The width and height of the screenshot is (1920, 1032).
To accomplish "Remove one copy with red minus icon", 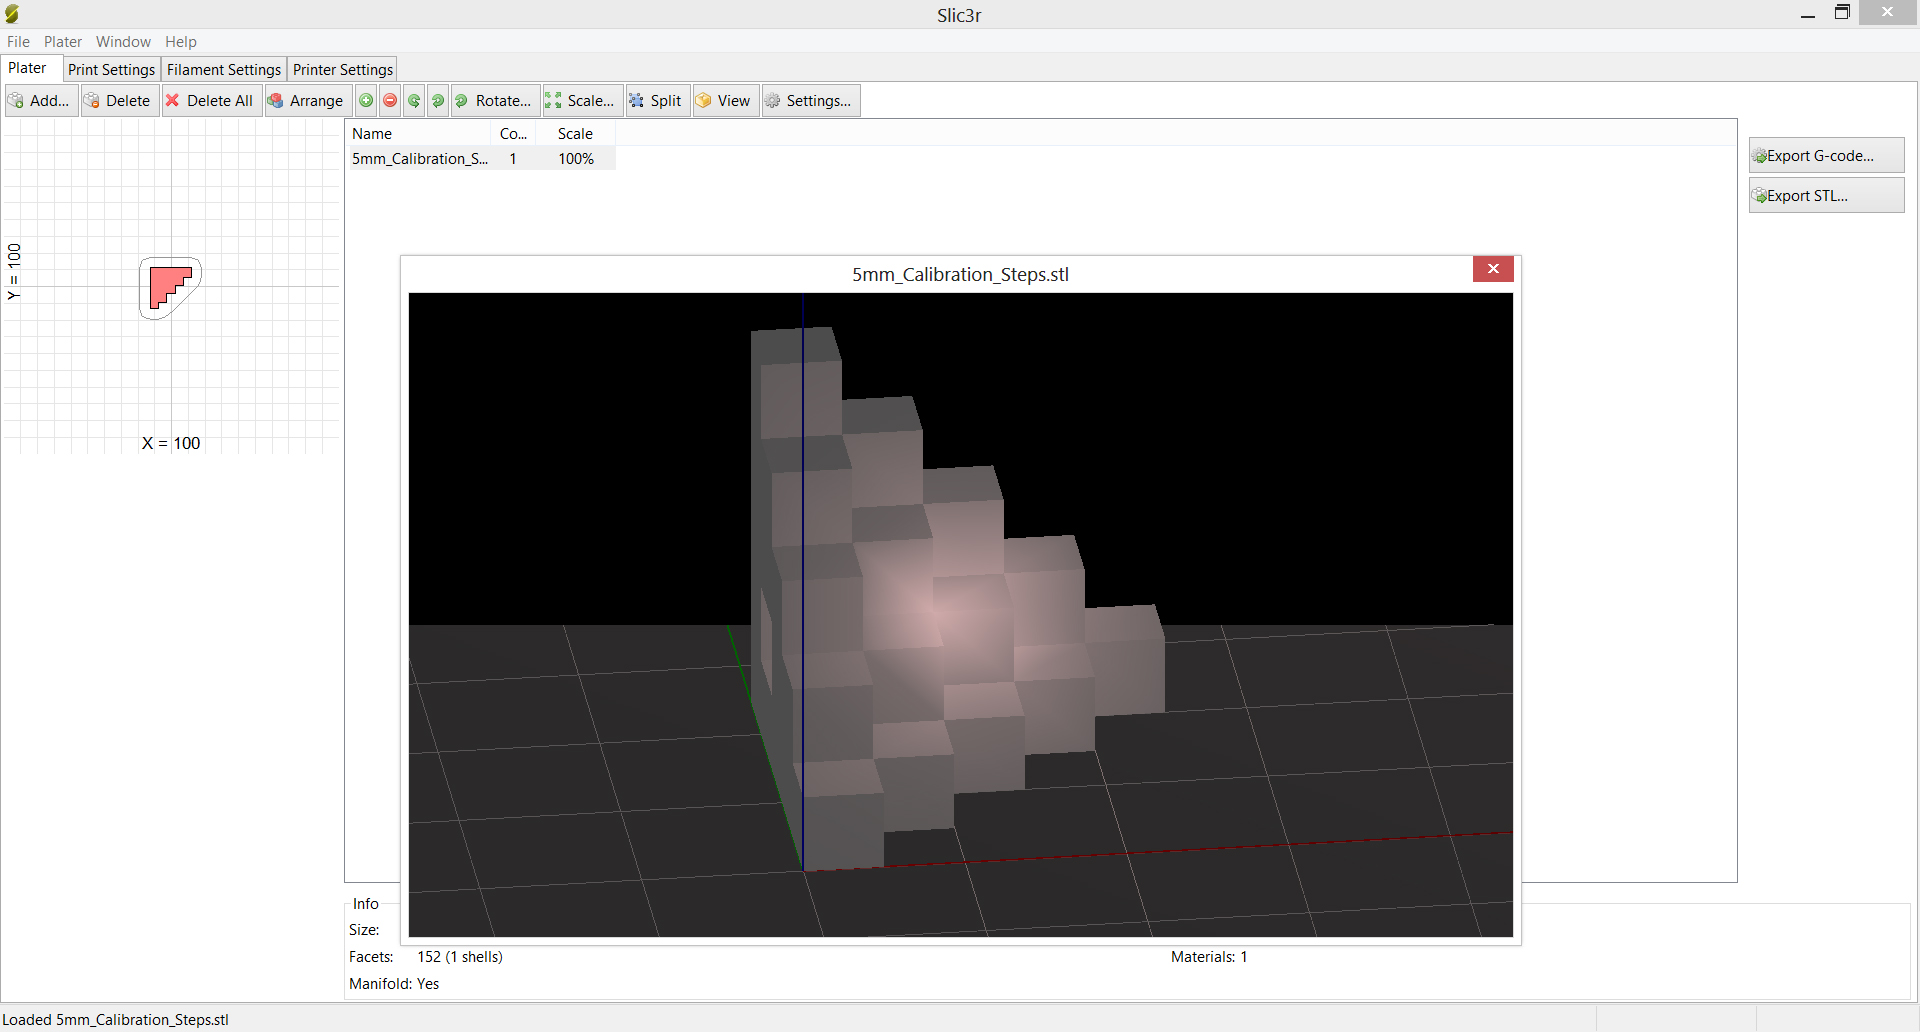I will [391, 101].
